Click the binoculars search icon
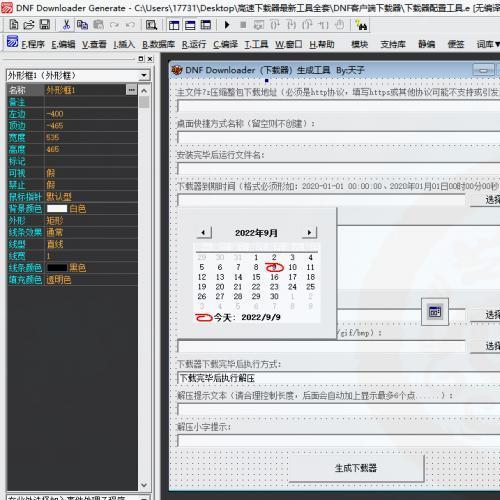Screen dimensions: 500x500 (361, 25)
